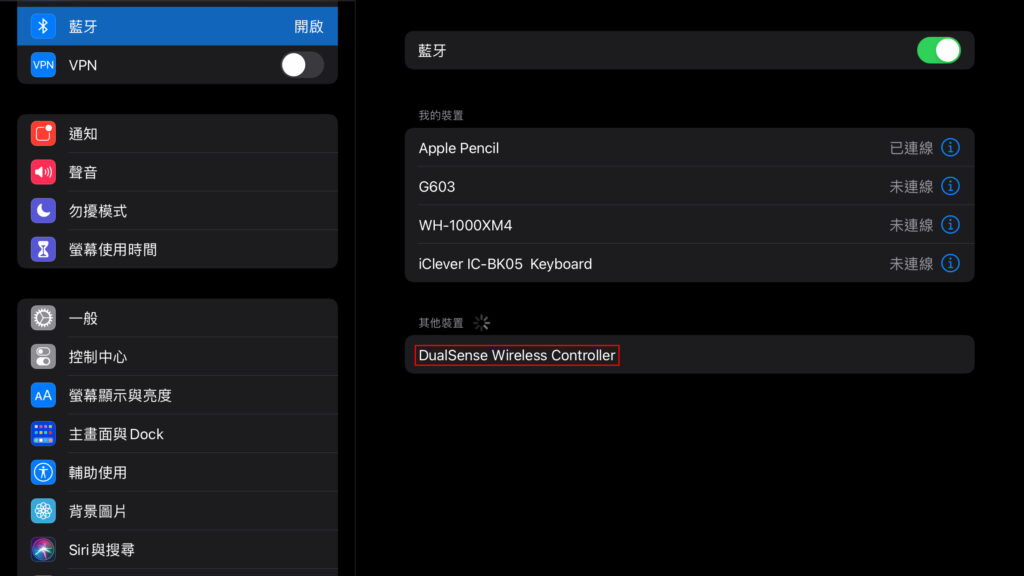Tap Apple Pencil device name
Image resolution: width=1024 pixels, height=576 pixels.
click(x=458, y=148)
